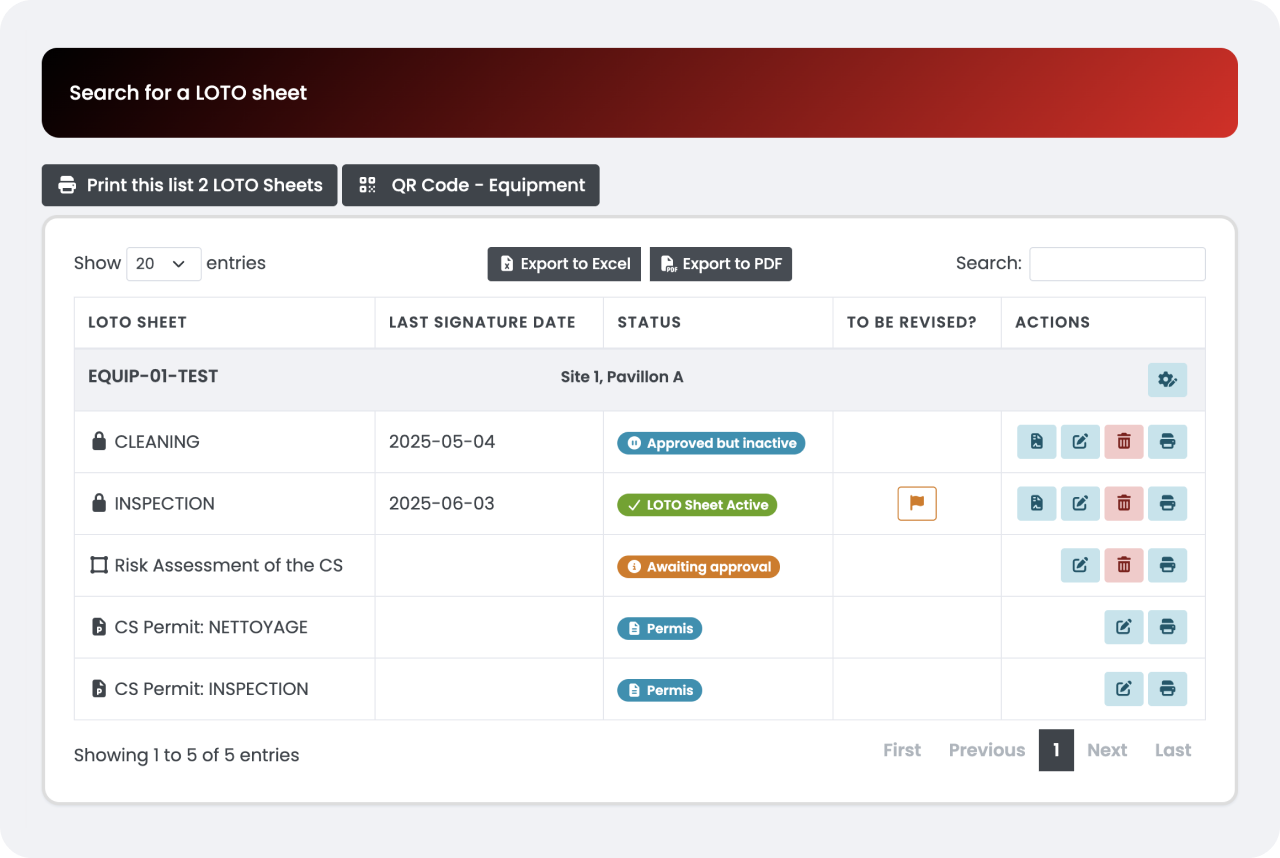Image resolution: width=1280 pixels, height=858 pixels.
Task: Open QR Code - Equipment
Action: [x=471, y=185]
